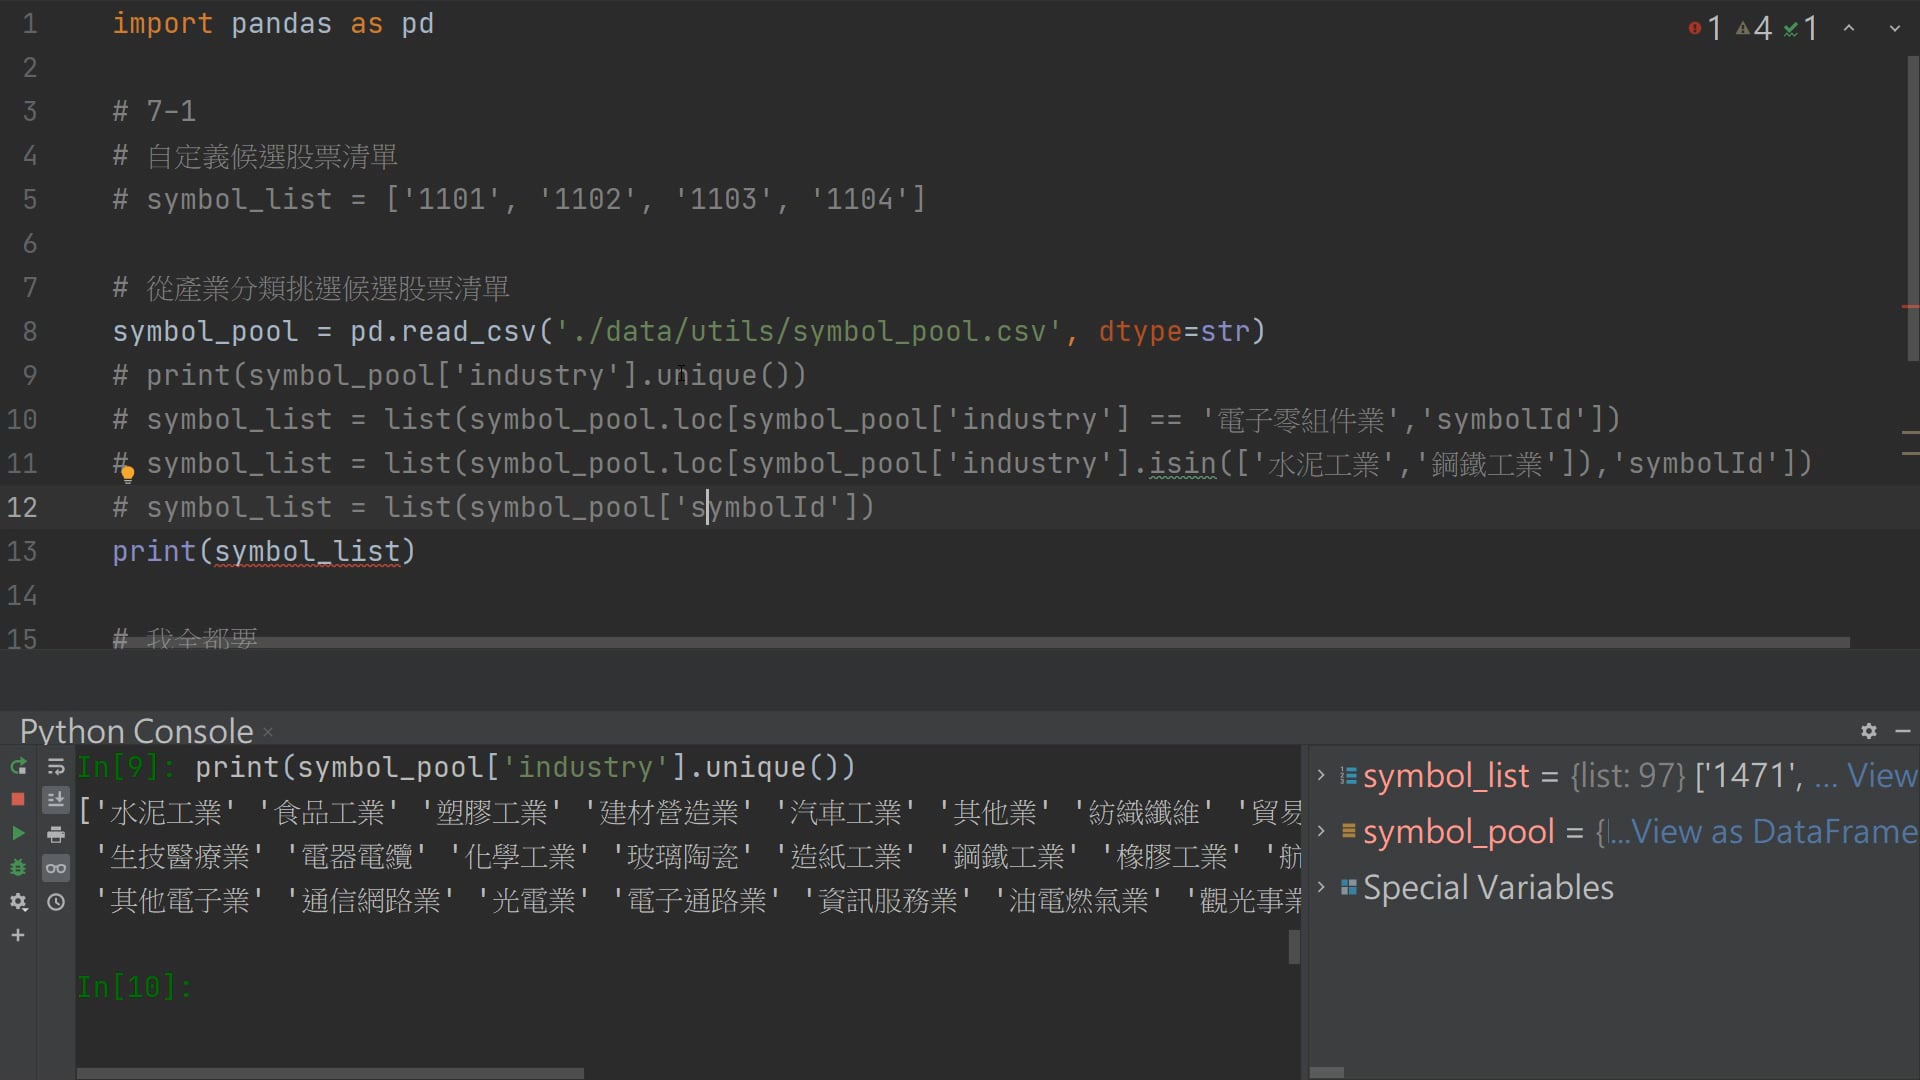The height and width of the screenshot is (1080, 1920).
Task: Toggle soft-wrap in the console
Action: [56, 767]
